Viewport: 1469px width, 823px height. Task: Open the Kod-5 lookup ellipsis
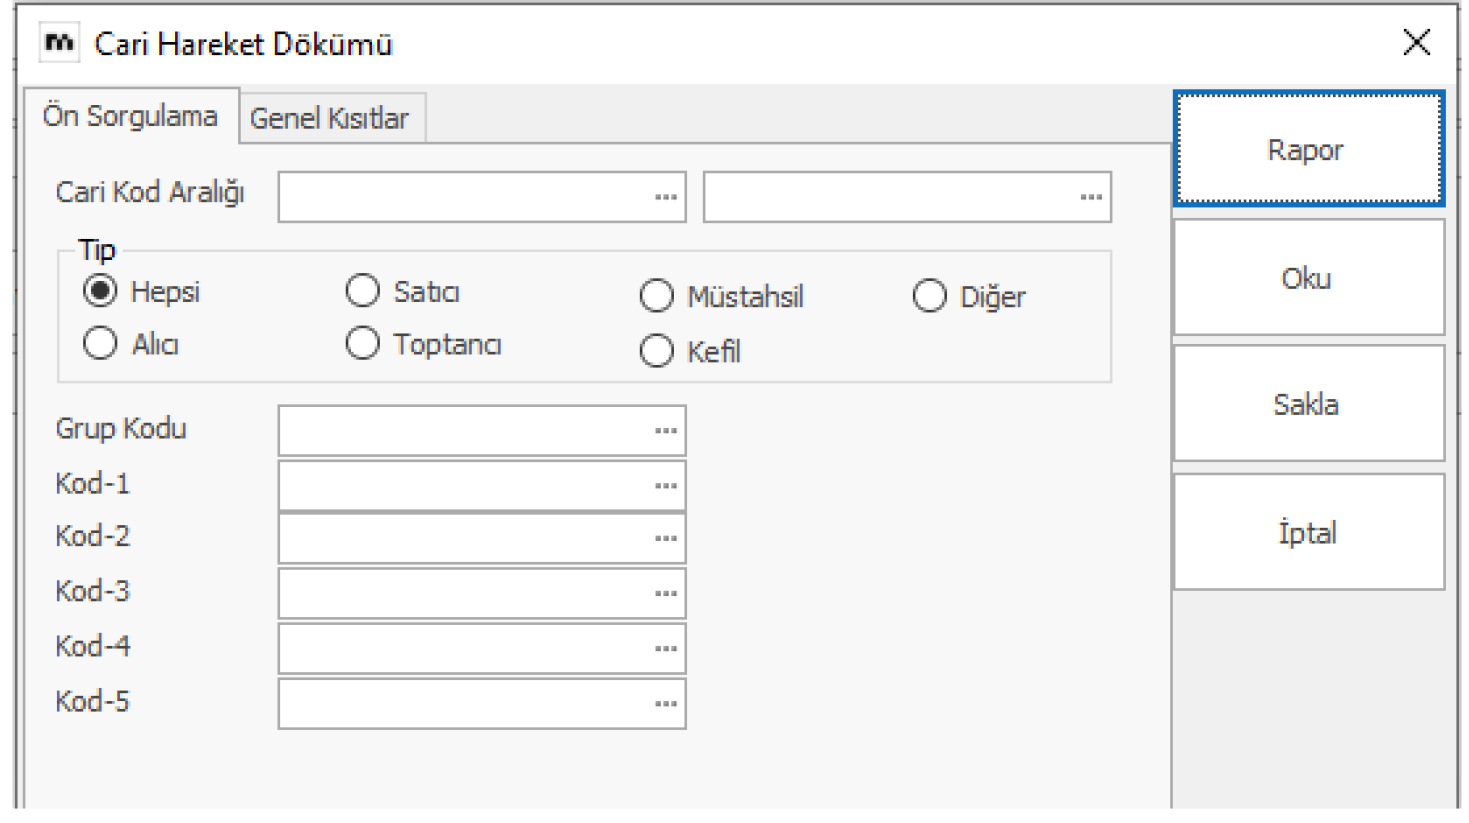666,704
